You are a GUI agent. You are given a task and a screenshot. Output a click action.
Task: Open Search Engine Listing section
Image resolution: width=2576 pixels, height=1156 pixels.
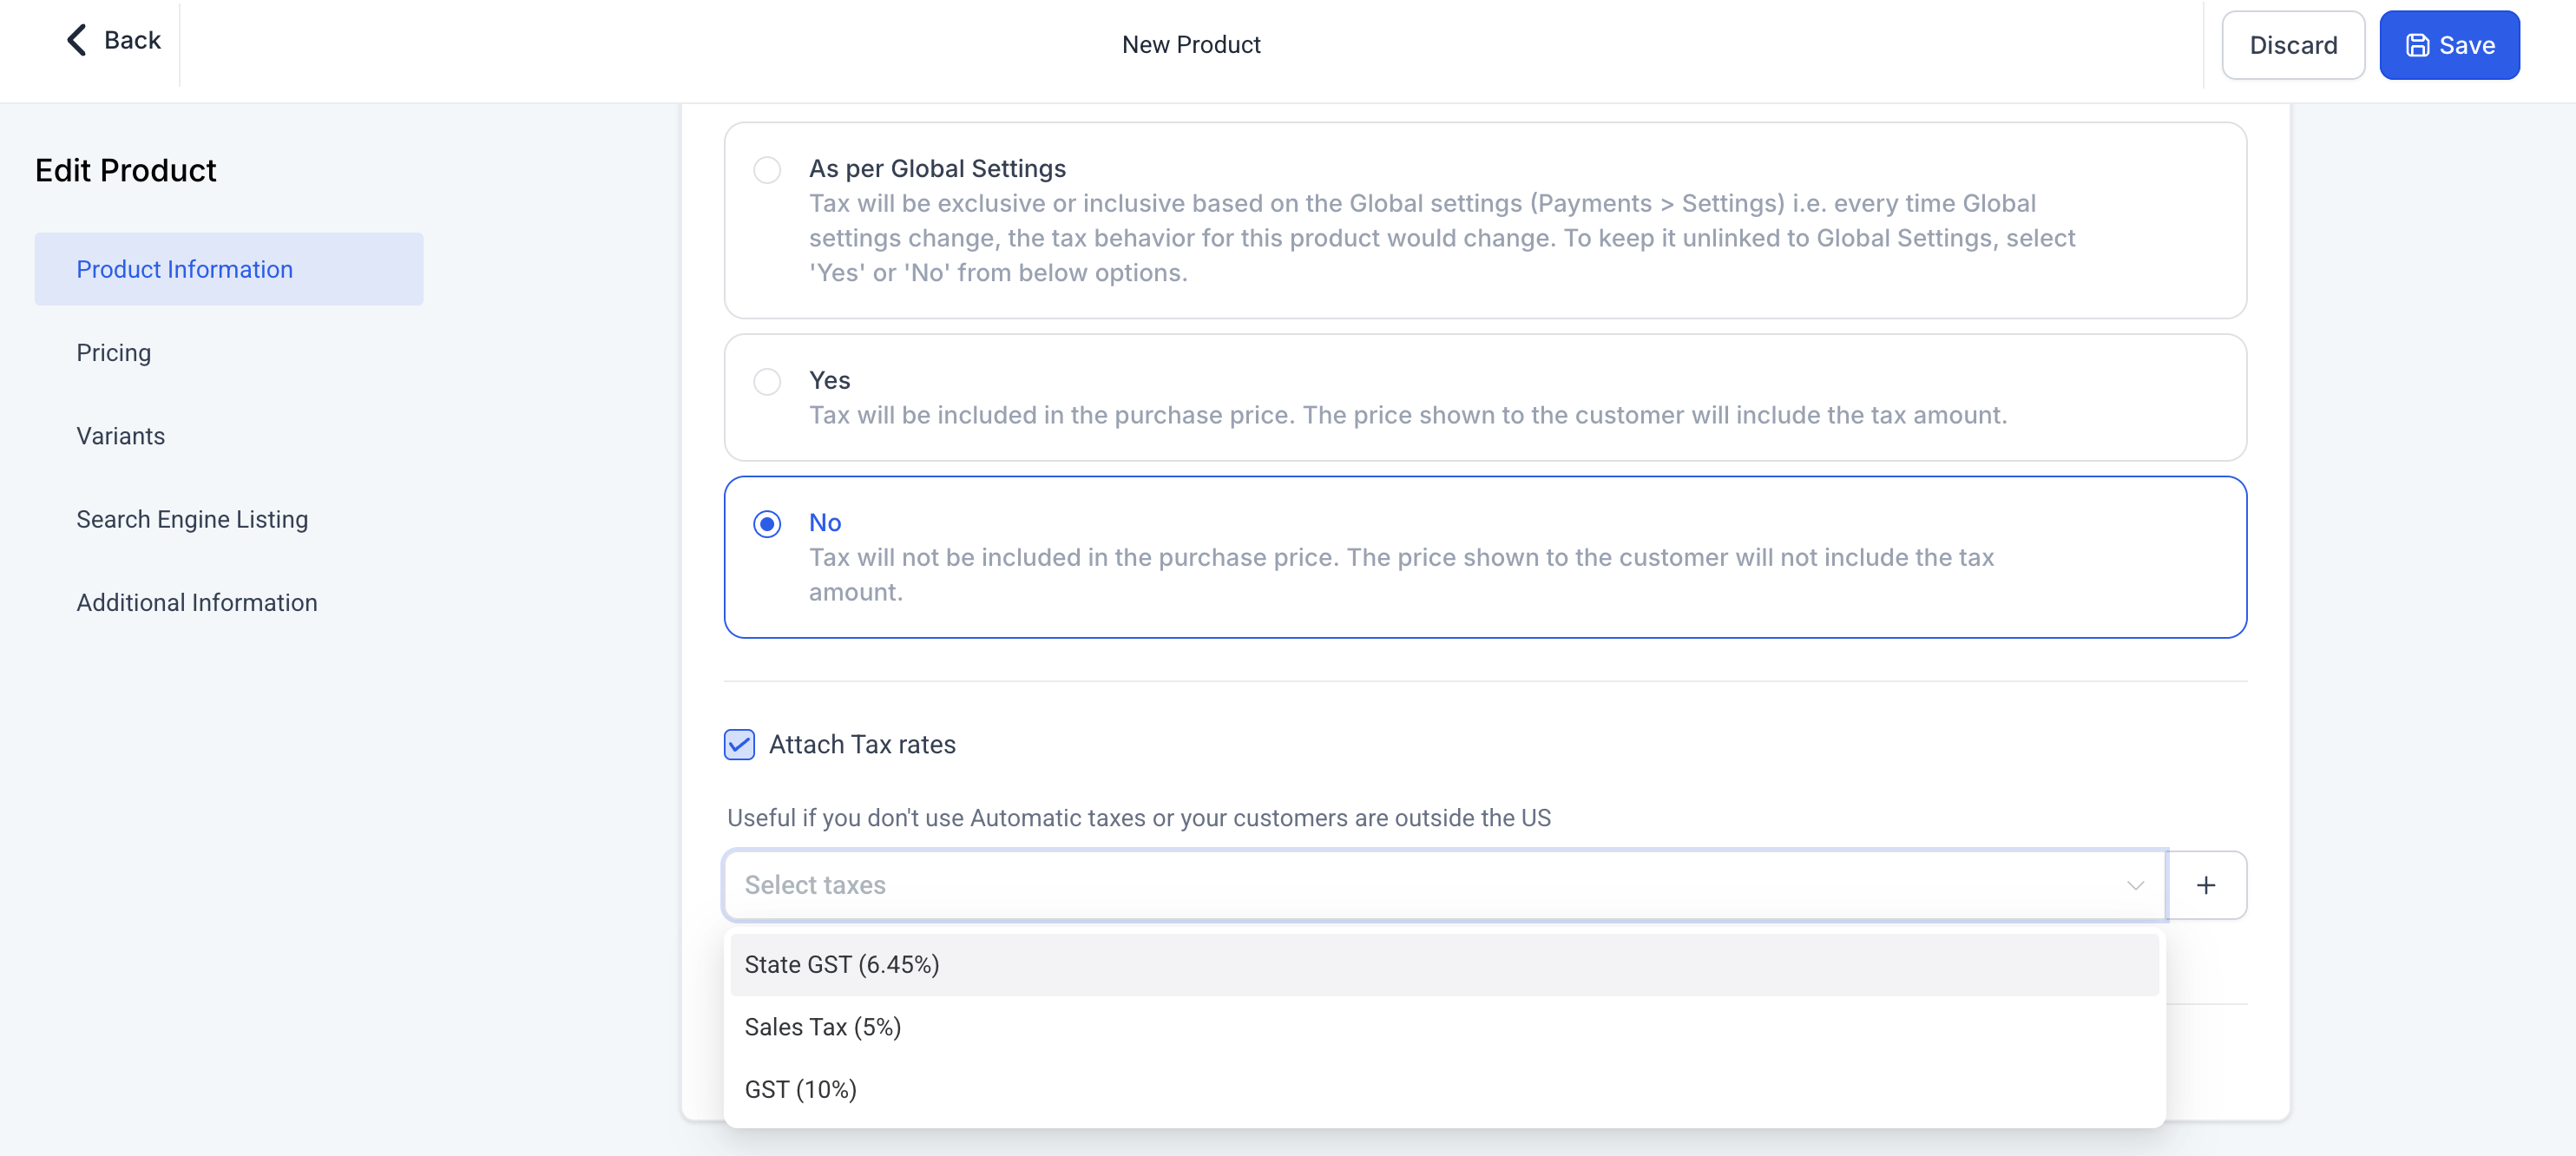click(x=192, y=519)
